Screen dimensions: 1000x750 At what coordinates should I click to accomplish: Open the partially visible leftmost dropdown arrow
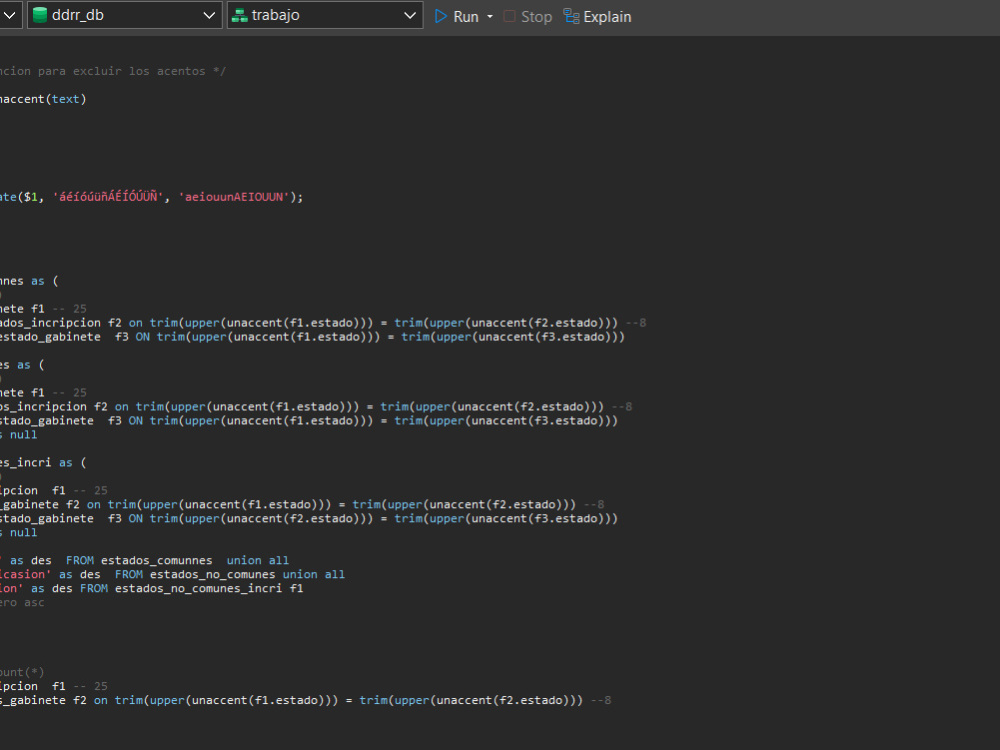[x=10, y=15]
